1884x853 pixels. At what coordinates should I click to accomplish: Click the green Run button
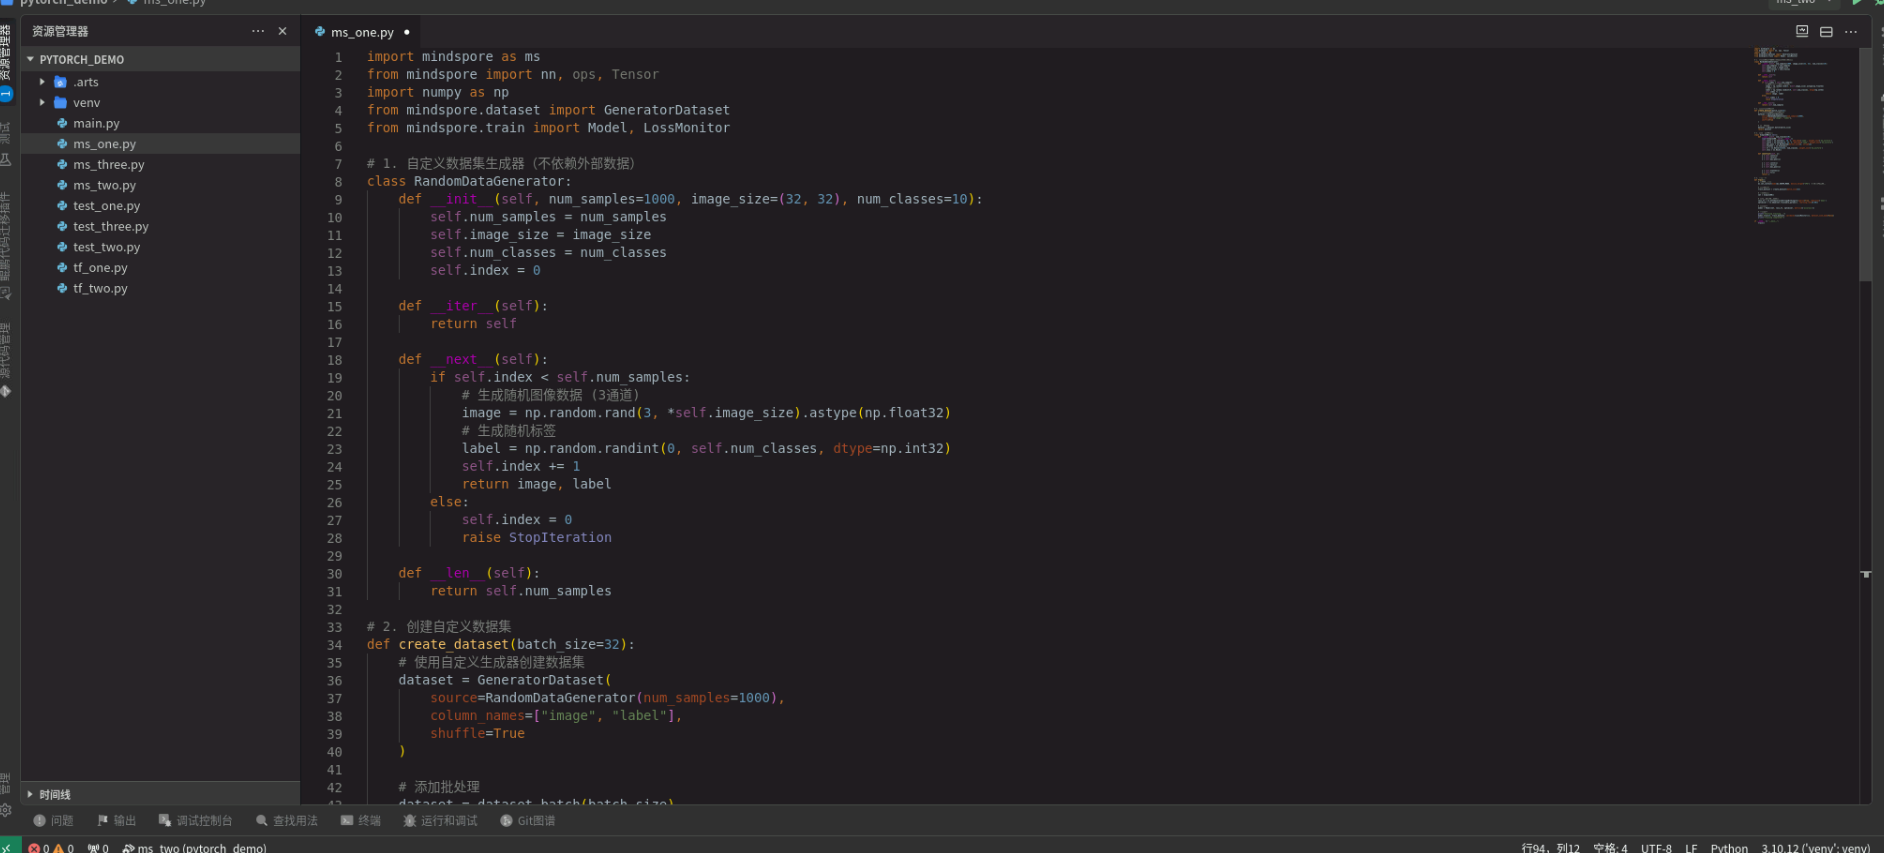click(1857, 3)
